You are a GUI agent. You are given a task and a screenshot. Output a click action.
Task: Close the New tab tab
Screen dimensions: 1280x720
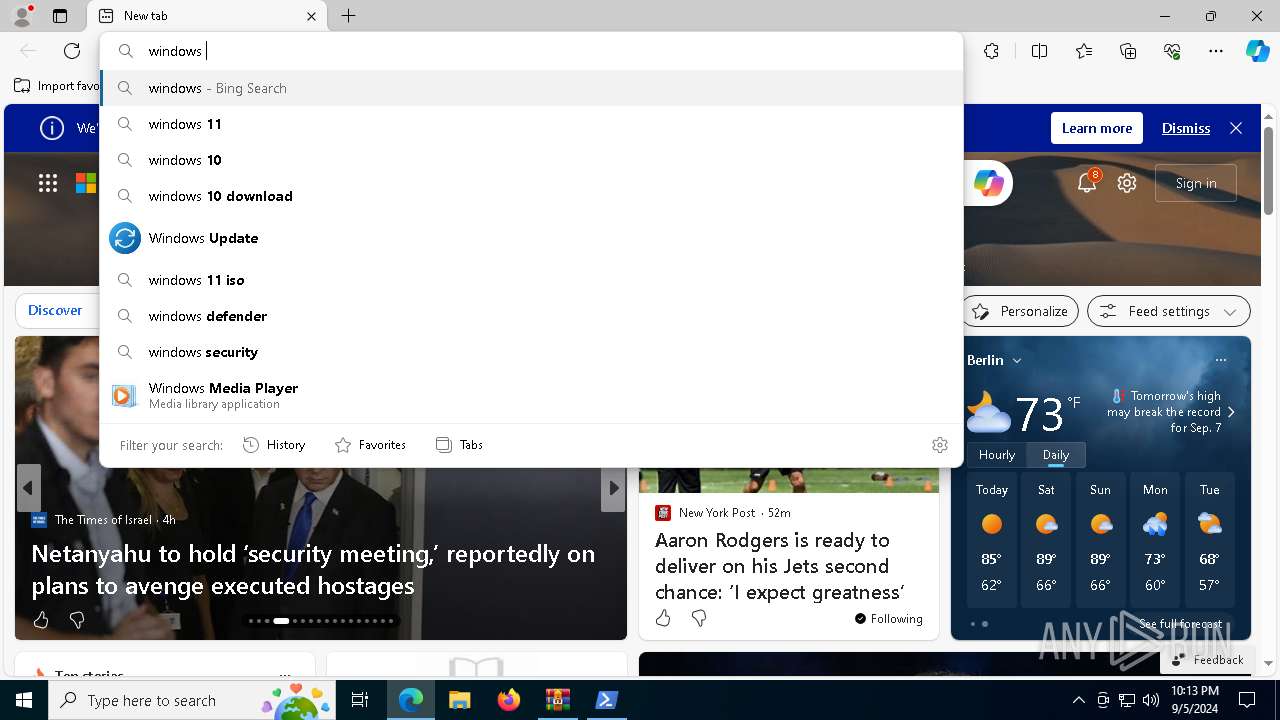click(311, 16)
